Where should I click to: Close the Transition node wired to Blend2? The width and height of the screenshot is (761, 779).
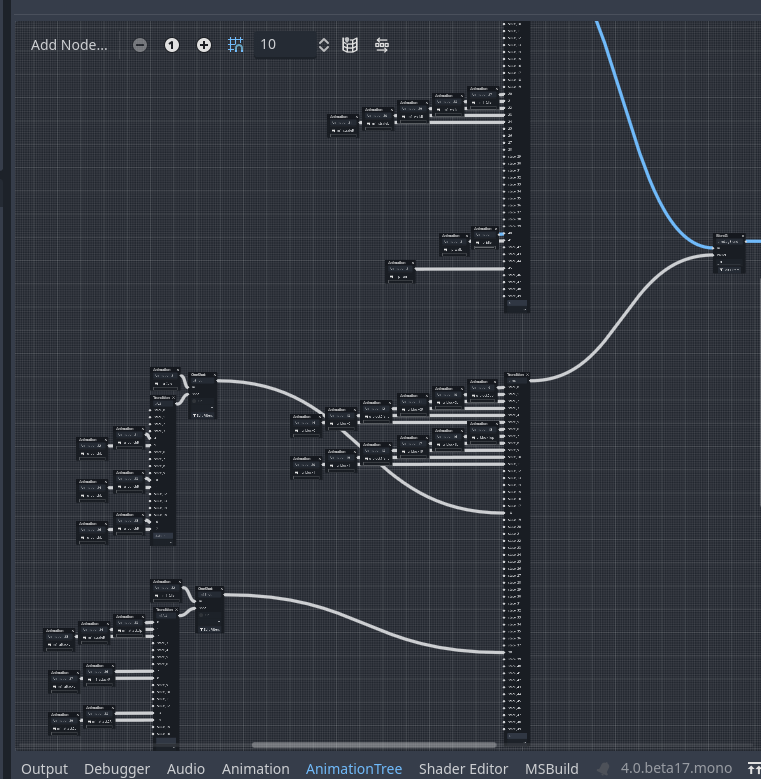[x=527, y=375]
